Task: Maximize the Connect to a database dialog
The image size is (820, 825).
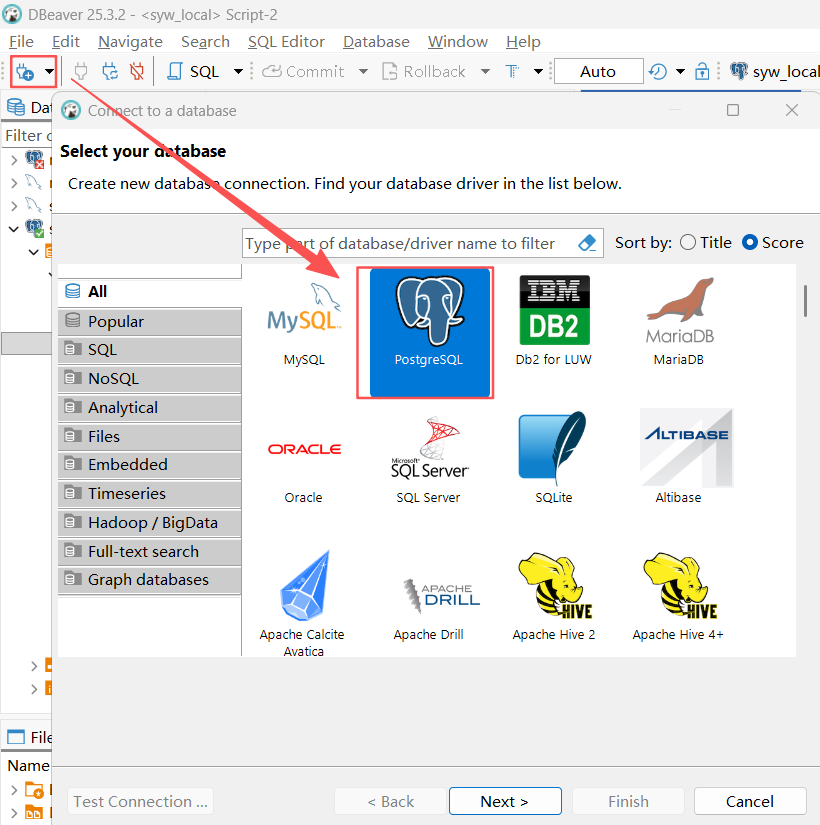Action: [733, 110]
